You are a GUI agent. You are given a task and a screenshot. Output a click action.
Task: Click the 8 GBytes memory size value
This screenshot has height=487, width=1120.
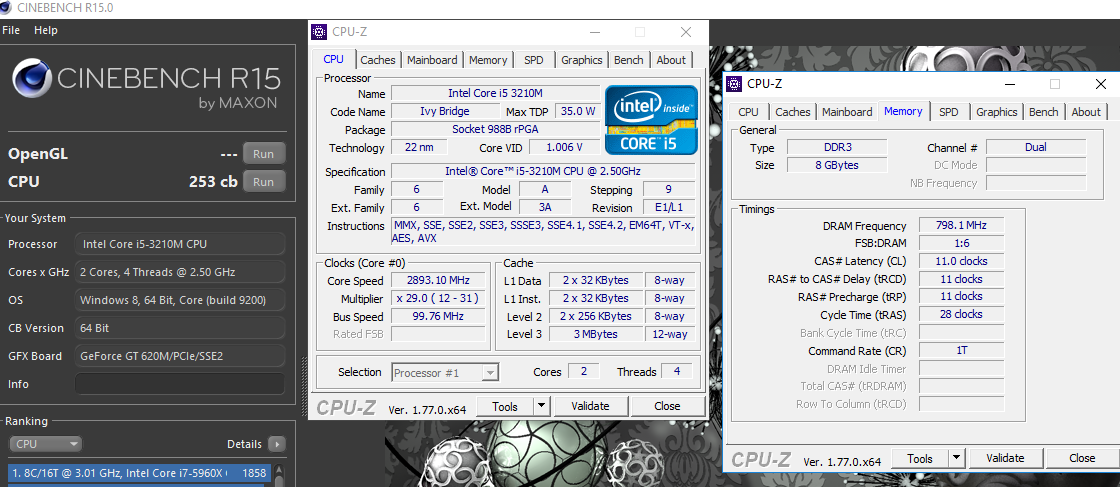click(837, 165)
